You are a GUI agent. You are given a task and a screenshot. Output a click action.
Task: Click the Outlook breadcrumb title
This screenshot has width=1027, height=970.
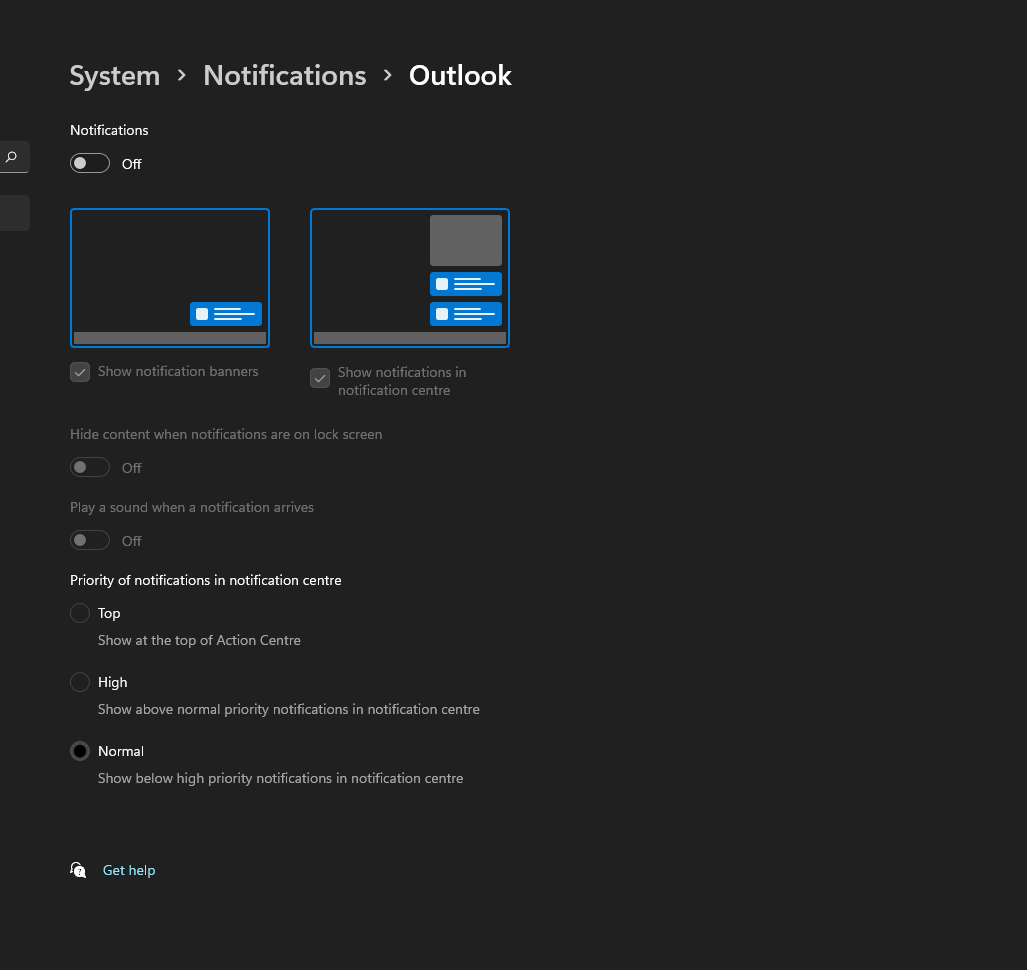click(x=460, y=76)
